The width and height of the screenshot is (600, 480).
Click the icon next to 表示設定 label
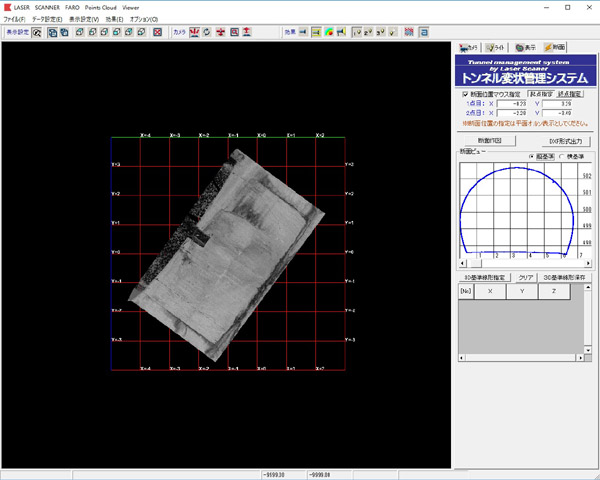pyautogui.click(x=37, y=32)
